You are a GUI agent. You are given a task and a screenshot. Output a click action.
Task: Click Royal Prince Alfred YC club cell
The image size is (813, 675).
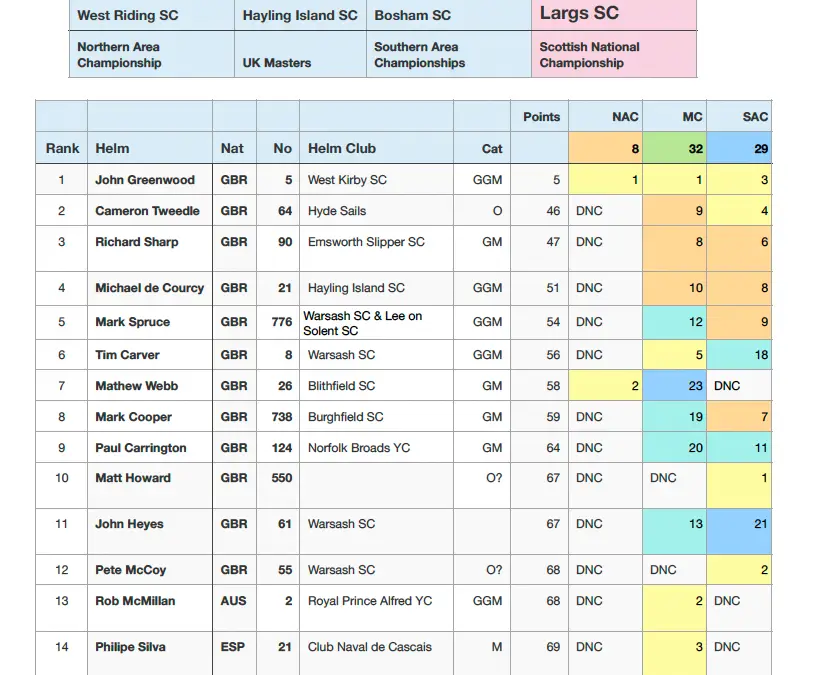click(x=376, y=608)
